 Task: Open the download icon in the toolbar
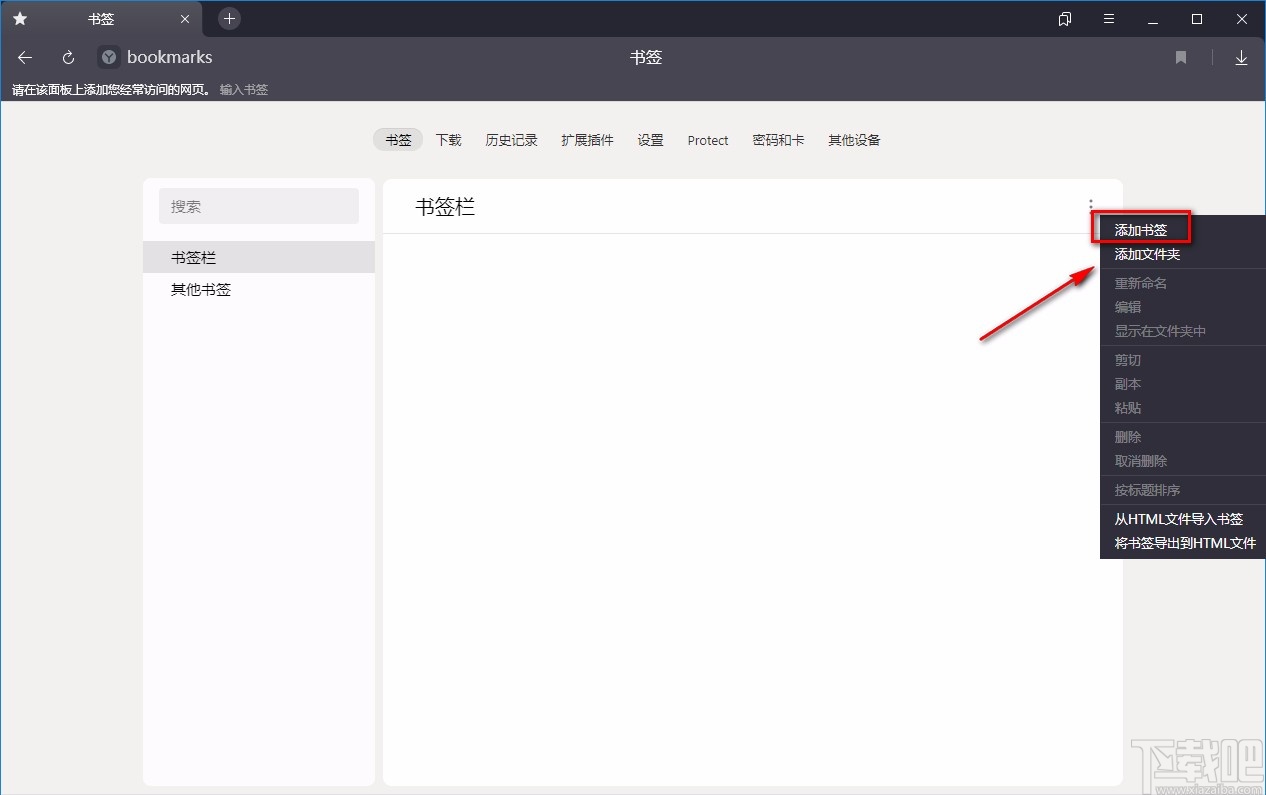coord(1242,57)
